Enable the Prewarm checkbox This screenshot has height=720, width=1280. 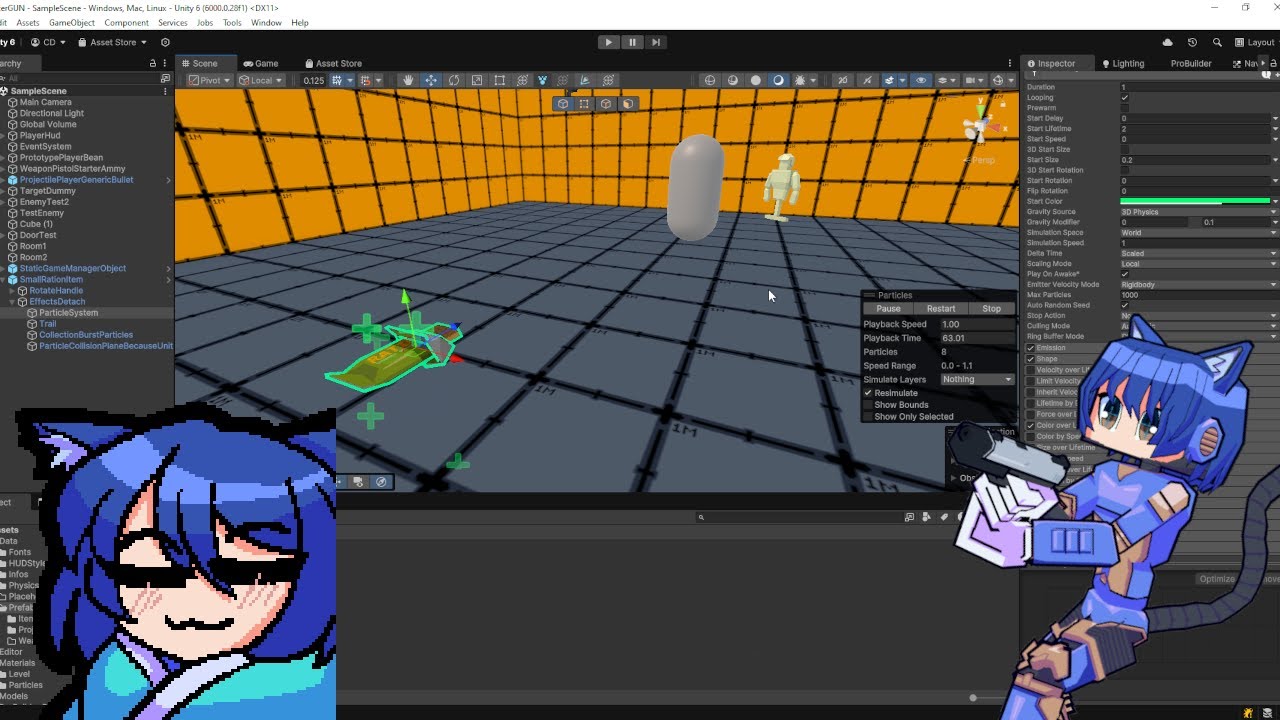tap(1125, 108)
